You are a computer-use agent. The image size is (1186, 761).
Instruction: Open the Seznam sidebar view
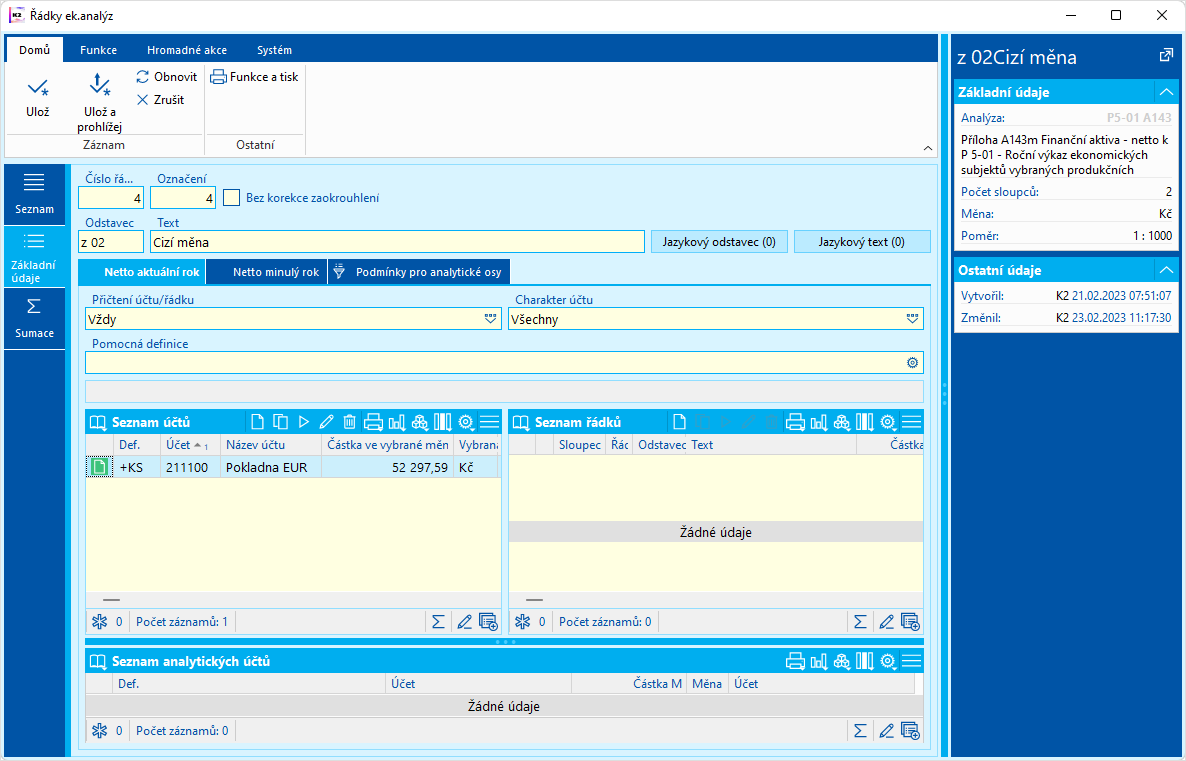click(x=34, y=194)
